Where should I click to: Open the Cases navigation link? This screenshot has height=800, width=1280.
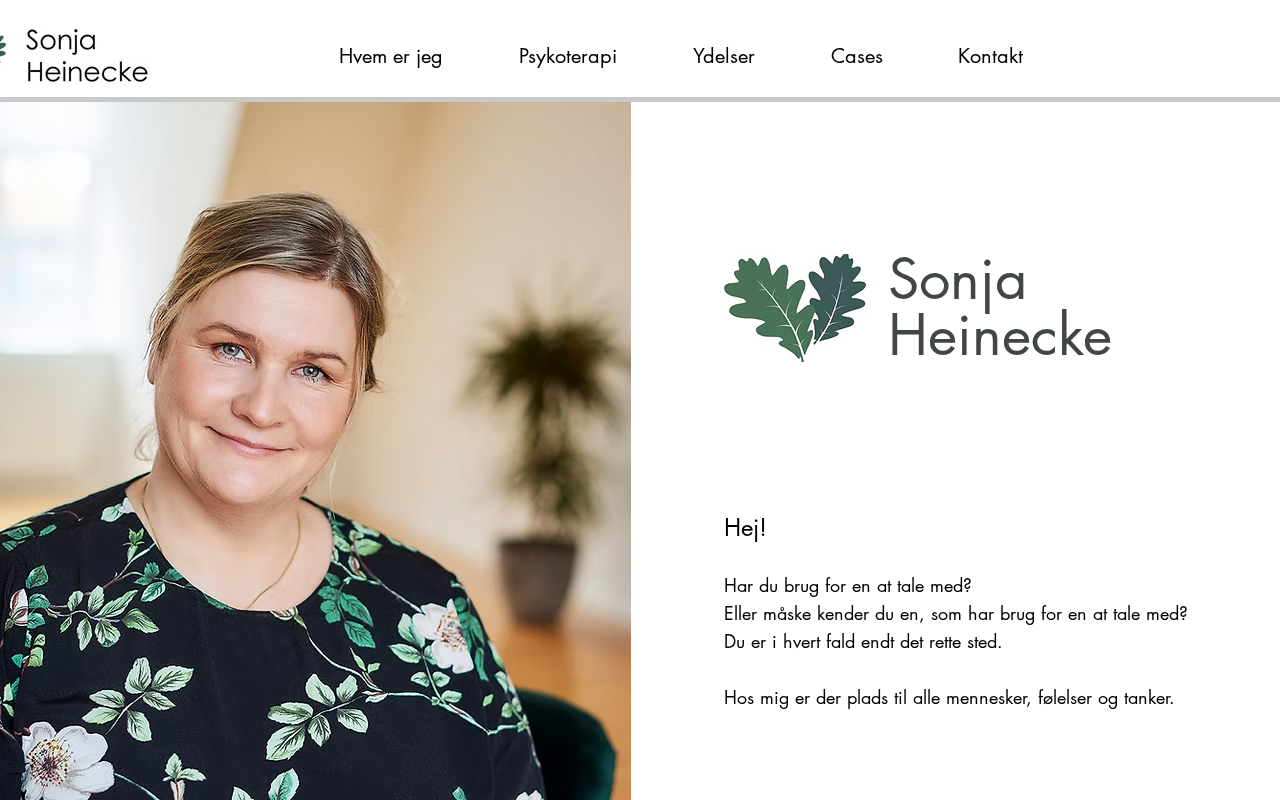point(856,56)
